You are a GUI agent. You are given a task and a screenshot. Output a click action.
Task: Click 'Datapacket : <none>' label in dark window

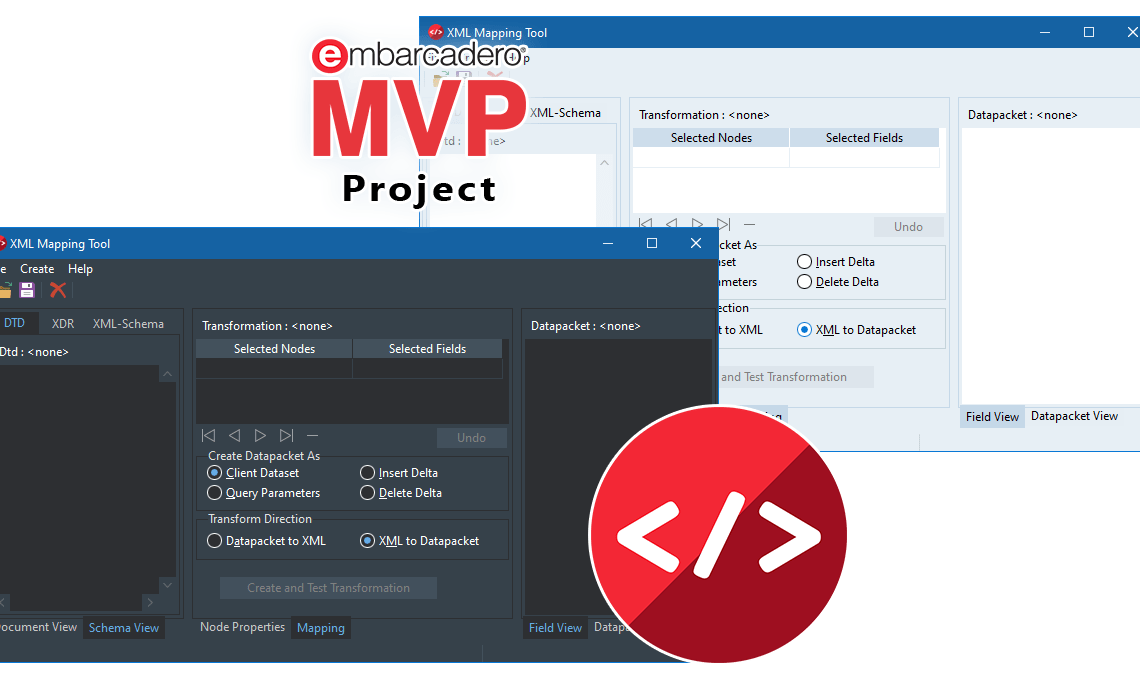click(585, 326)
